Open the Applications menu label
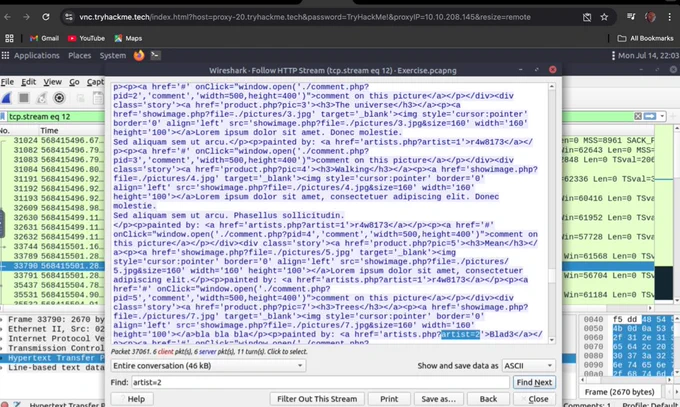Screen dimensions: 680x407 click(x=36, y=56)
